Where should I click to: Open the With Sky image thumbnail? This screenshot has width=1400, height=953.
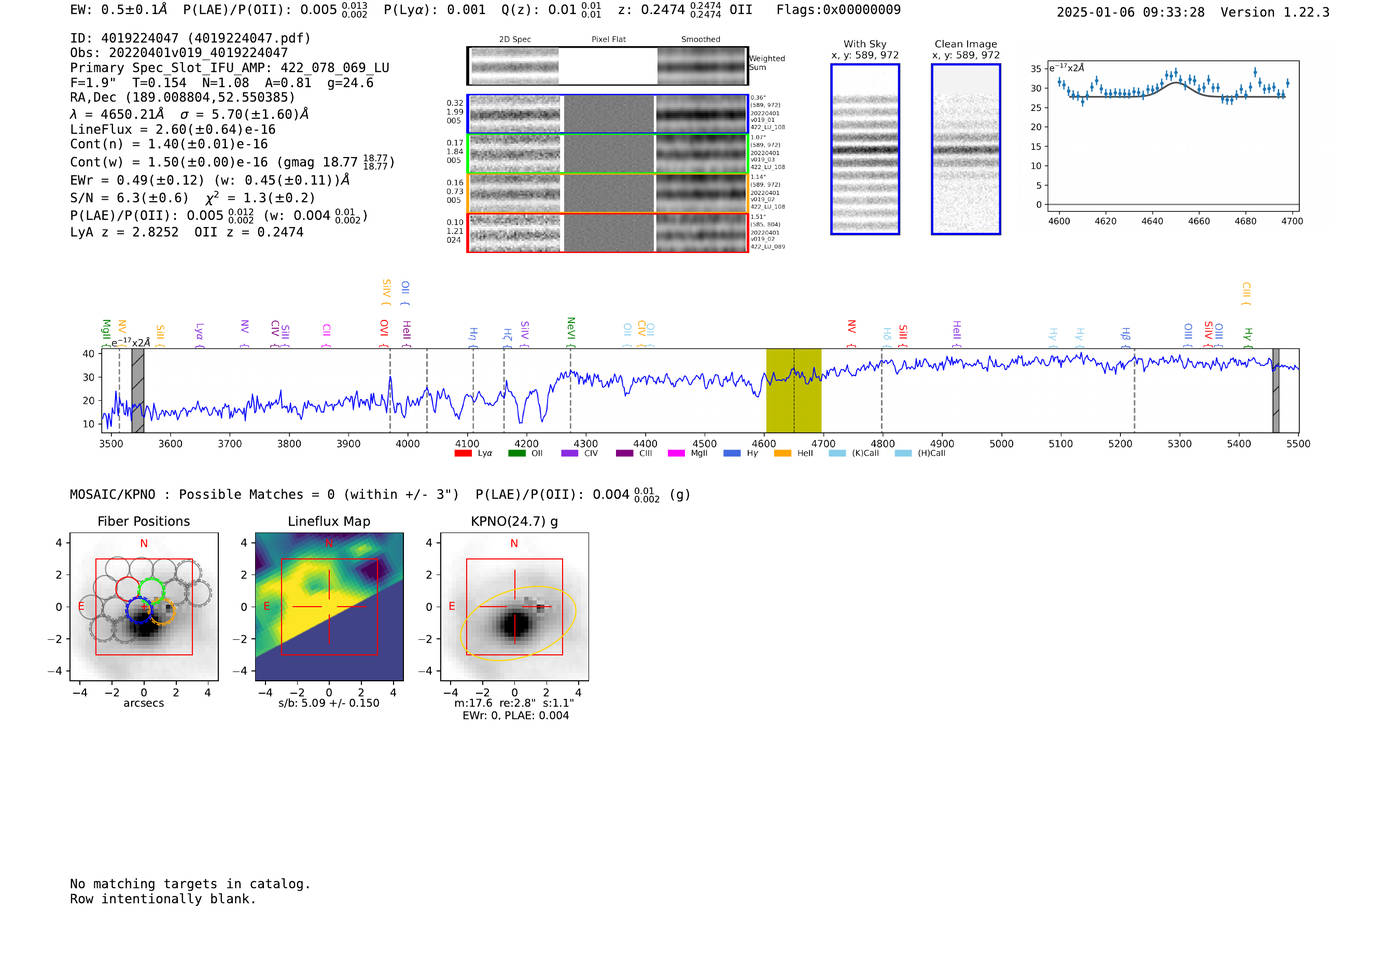click(x=865, y=150)
